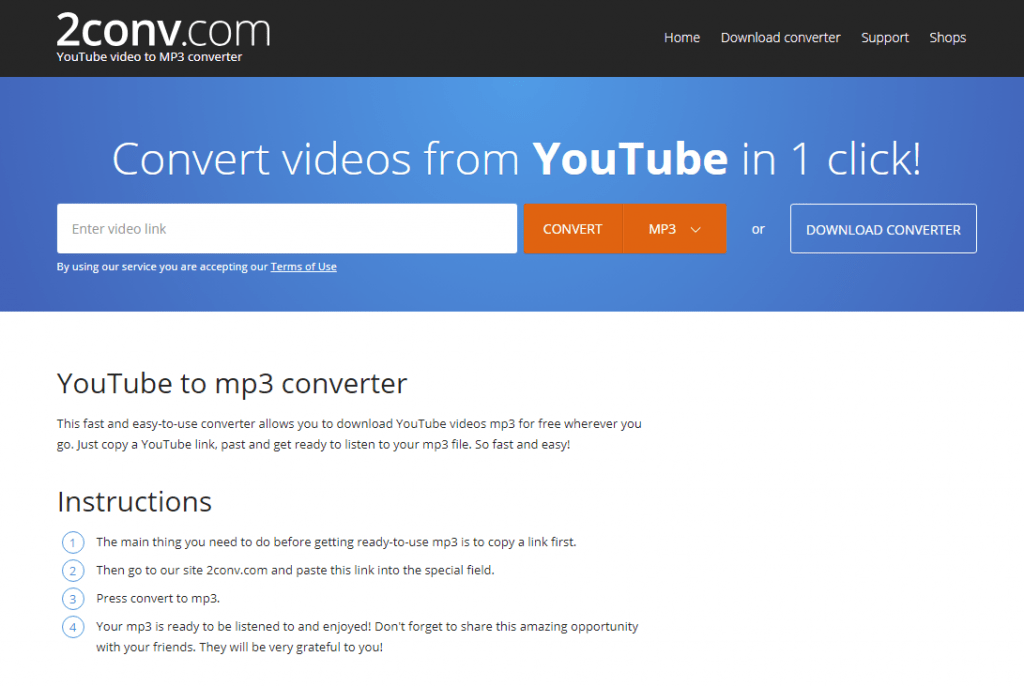This screenshot has width=1024, height=687.
Task: Click the 'YouTube to mp3 converter' heading
Action: [232, 384]
